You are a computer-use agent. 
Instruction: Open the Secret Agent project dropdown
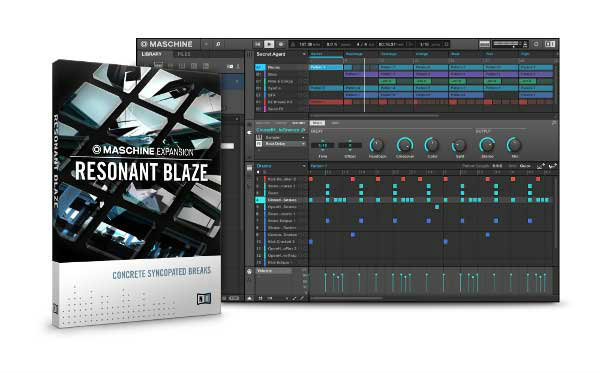point(304,54)
